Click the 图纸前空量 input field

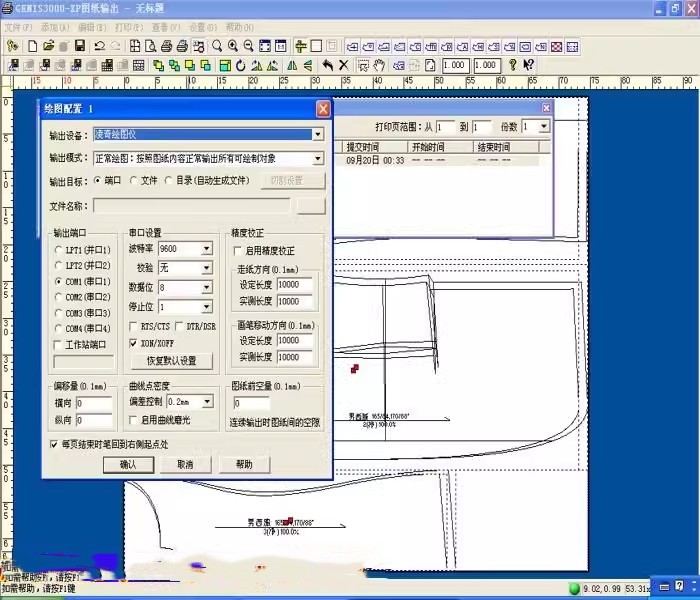point(252,403)
